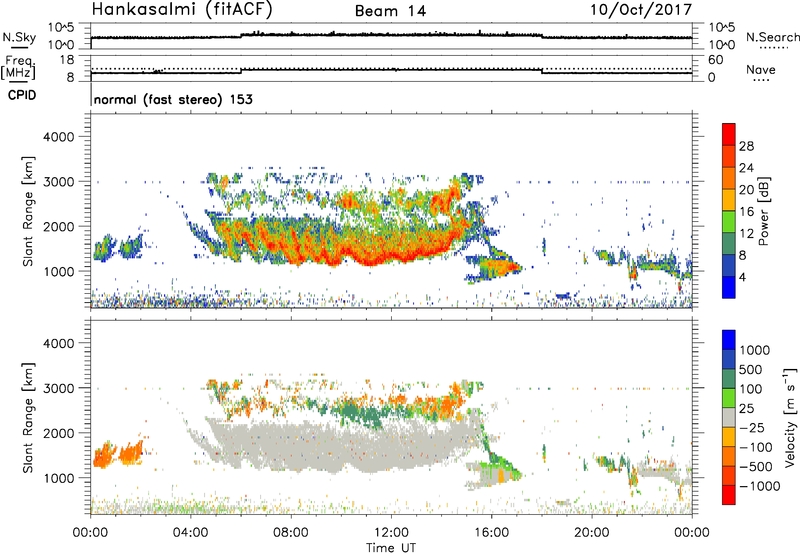800x554 pixels.
Task: Click '3000' on velocity panel range axis
Action: pyautogui.click(x=59, y=388)
